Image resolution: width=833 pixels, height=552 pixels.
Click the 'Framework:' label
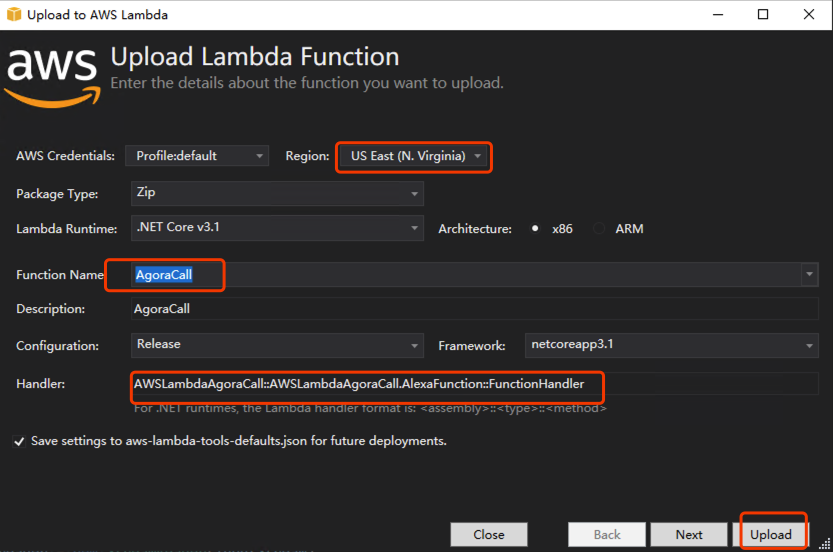click(472, 346)
